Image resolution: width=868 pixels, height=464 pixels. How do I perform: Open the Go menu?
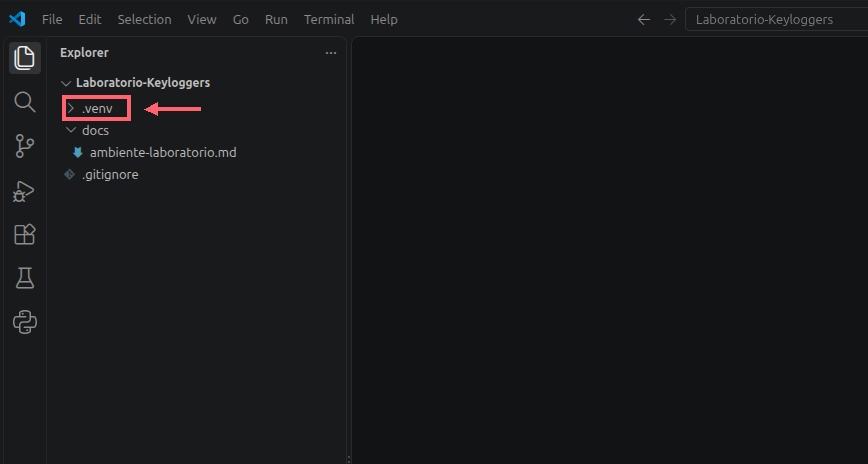(x=240, y=19)
